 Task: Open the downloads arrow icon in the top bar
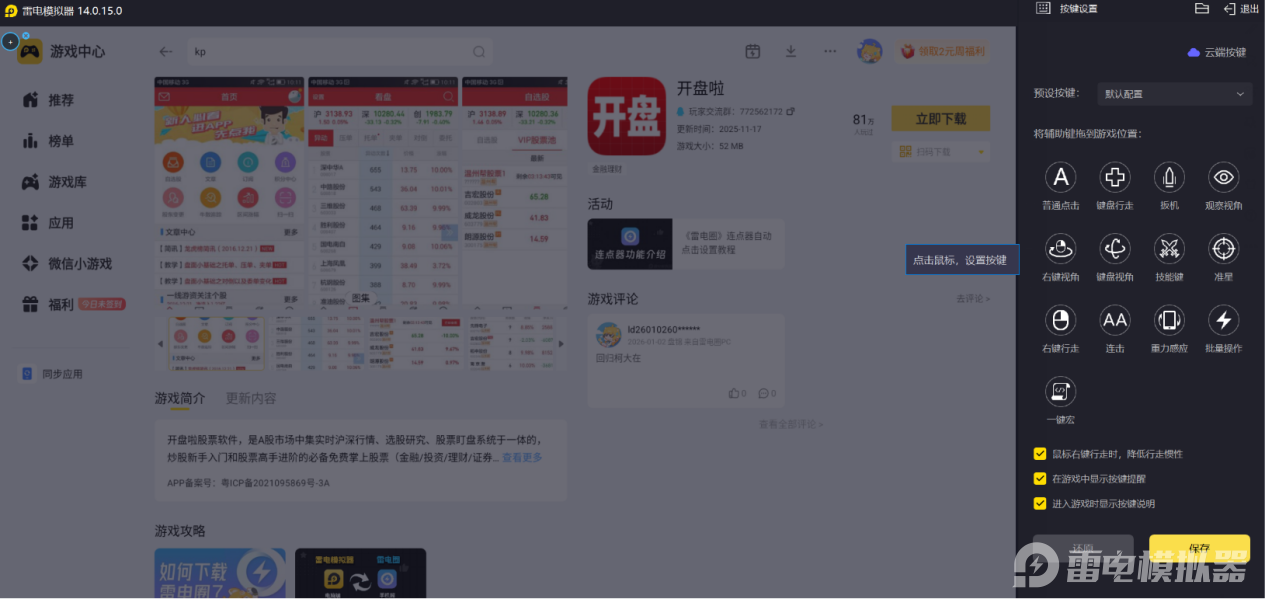(x=790, y=51)
